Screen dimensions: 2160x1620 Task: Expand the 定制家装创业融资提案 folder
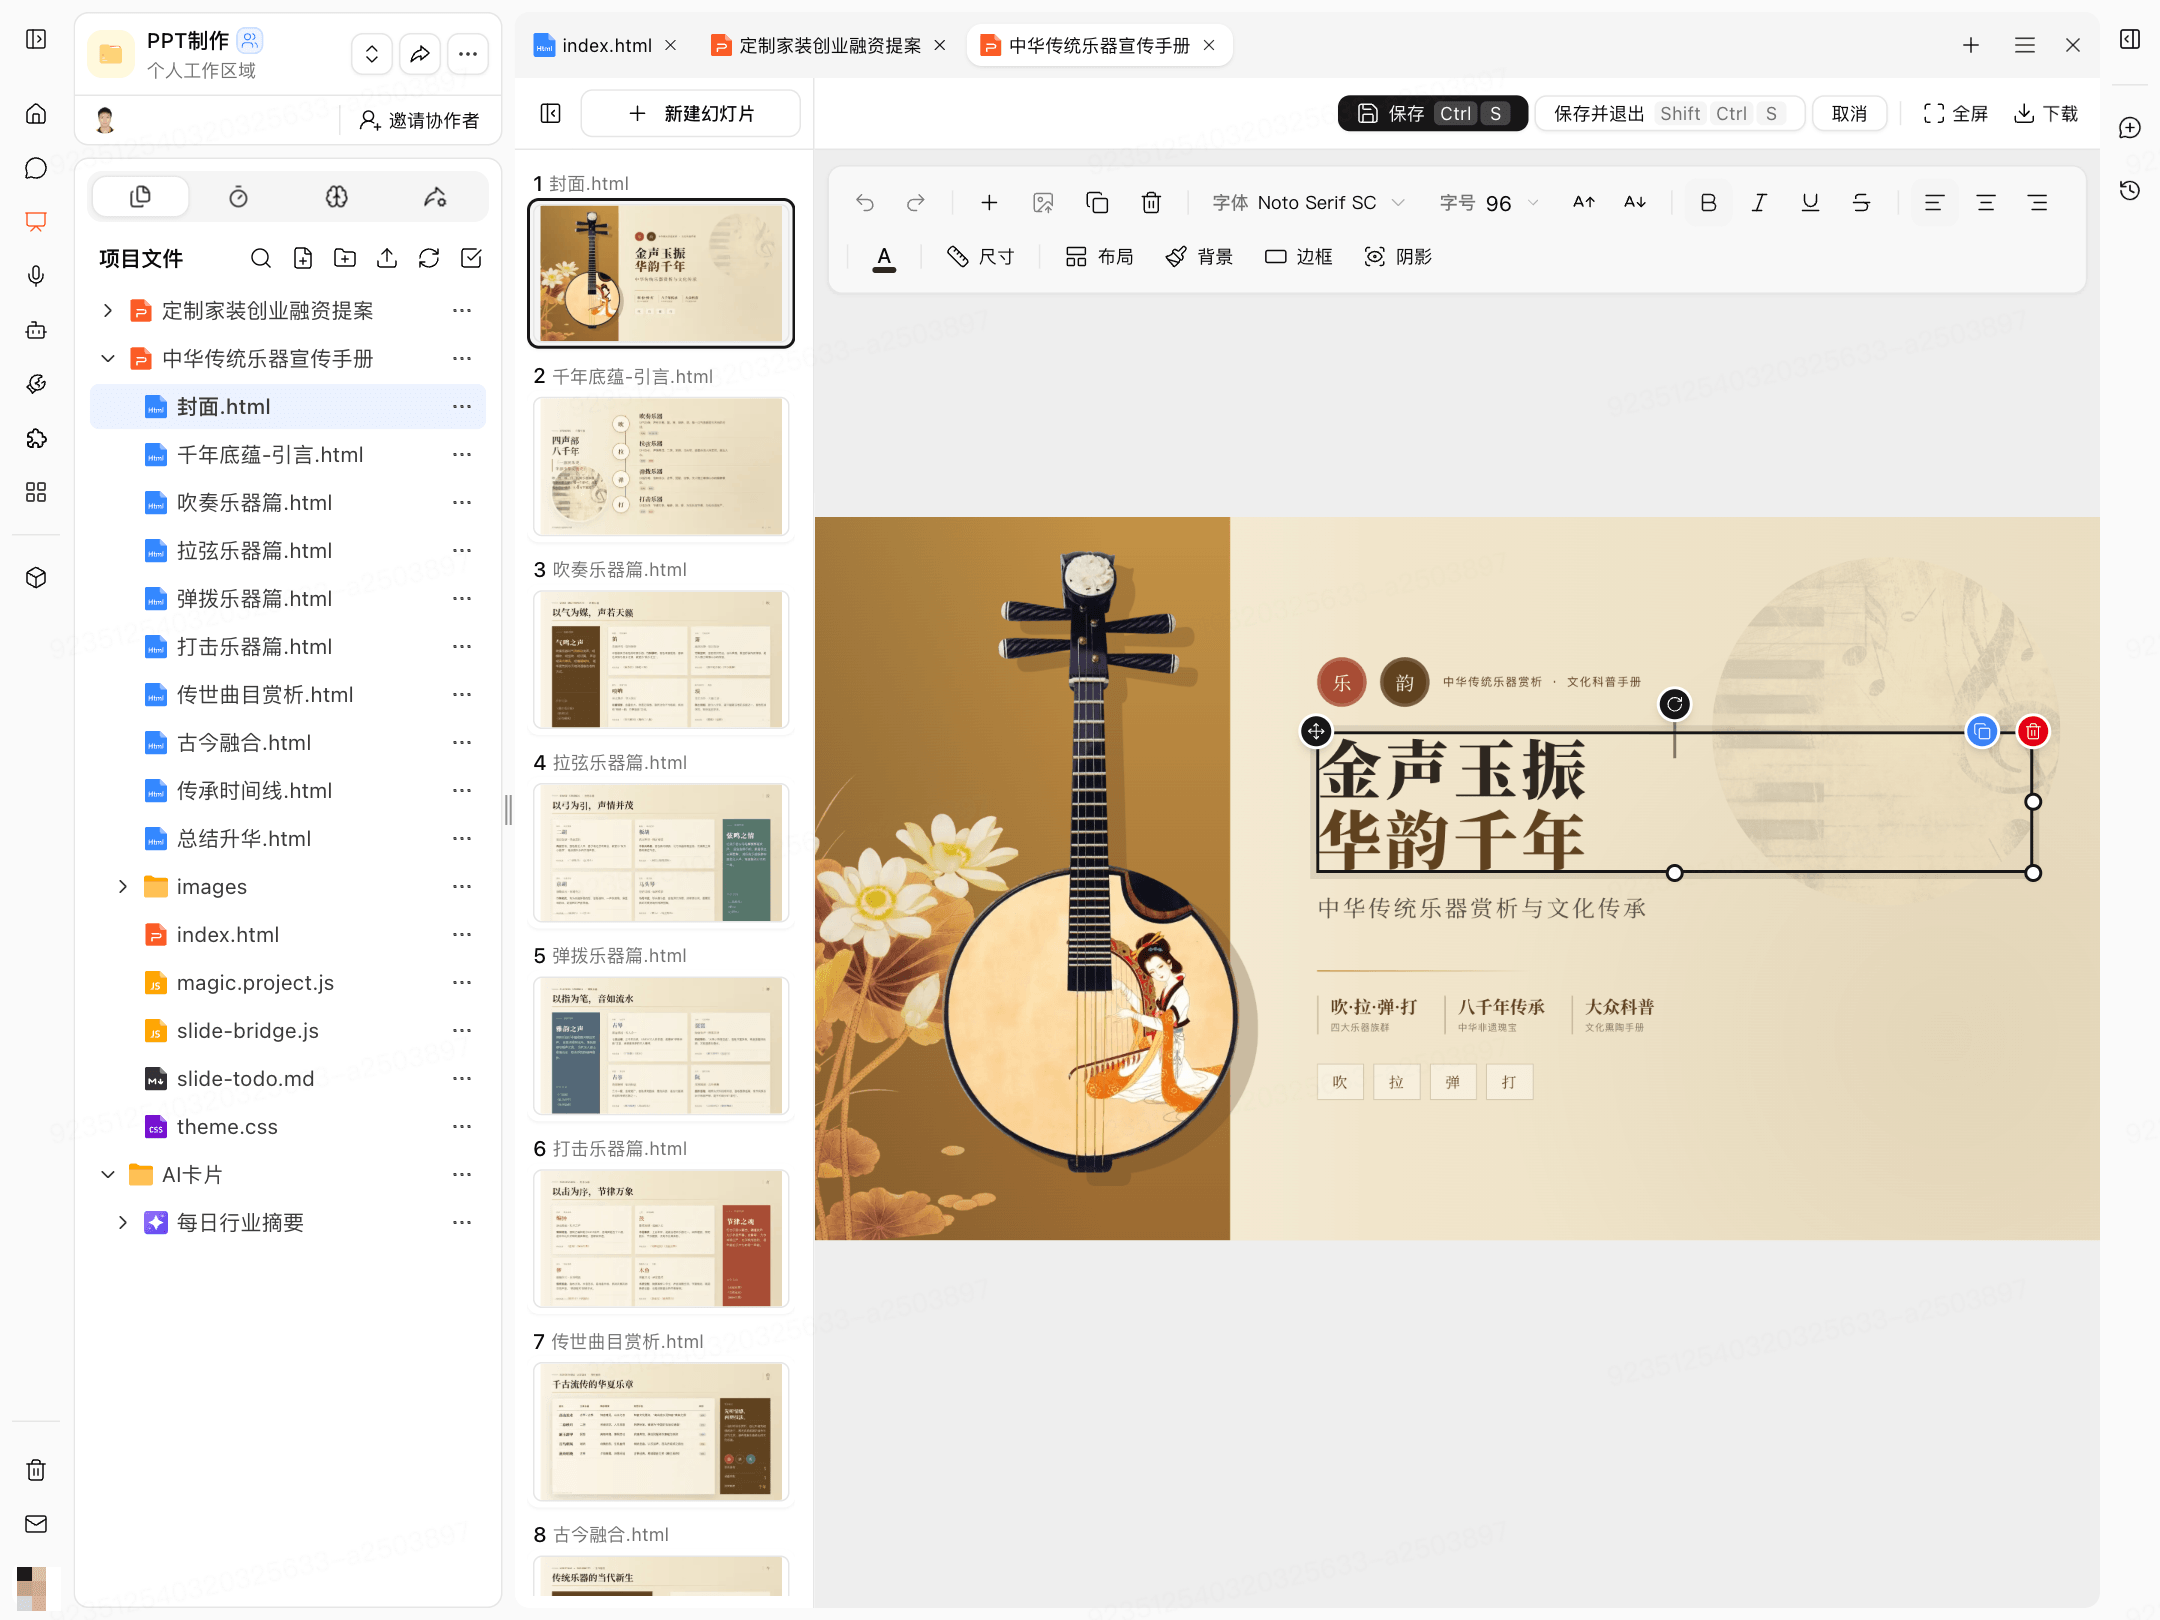(x=108, y=311)
